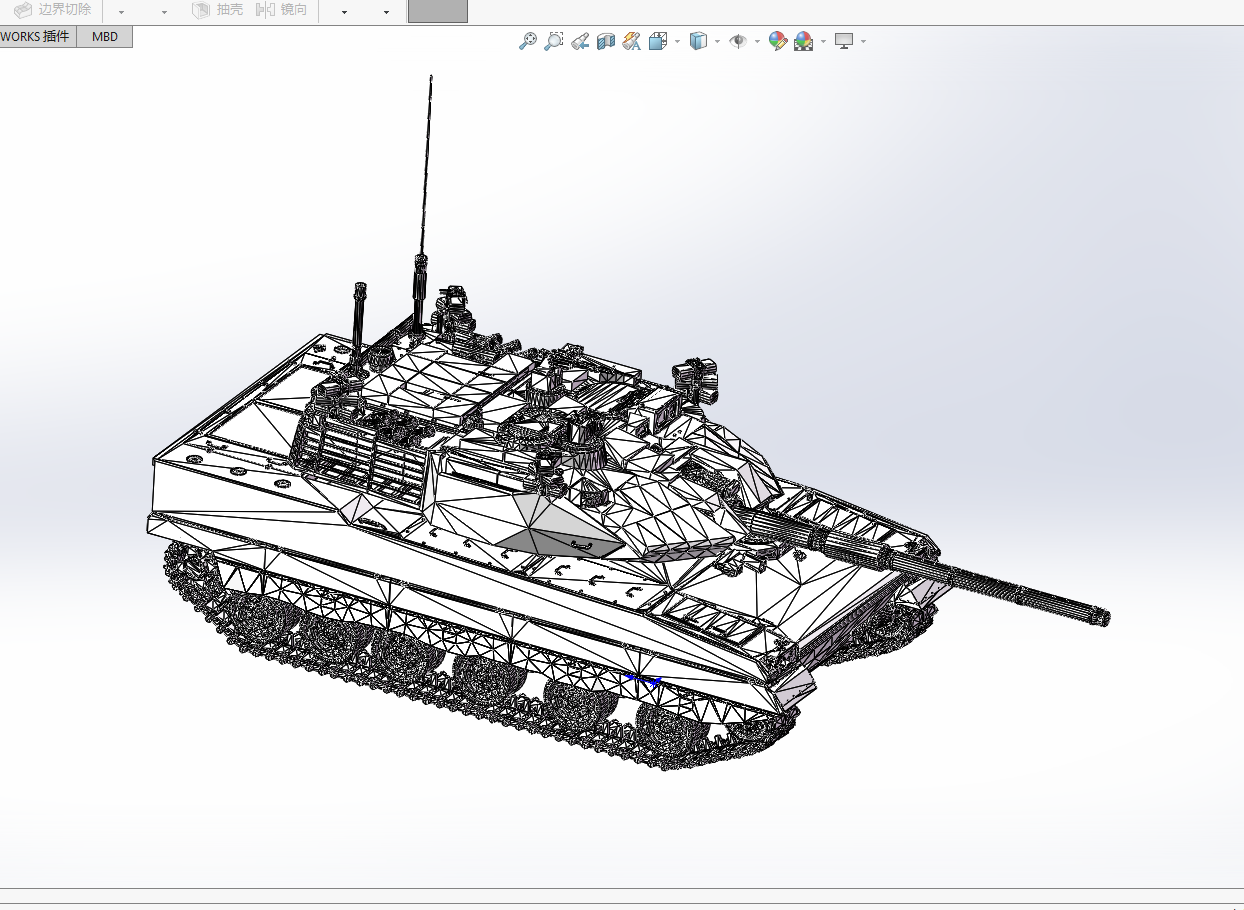Open the dropdown arrow just left of 抽壳

coord(165,12)
